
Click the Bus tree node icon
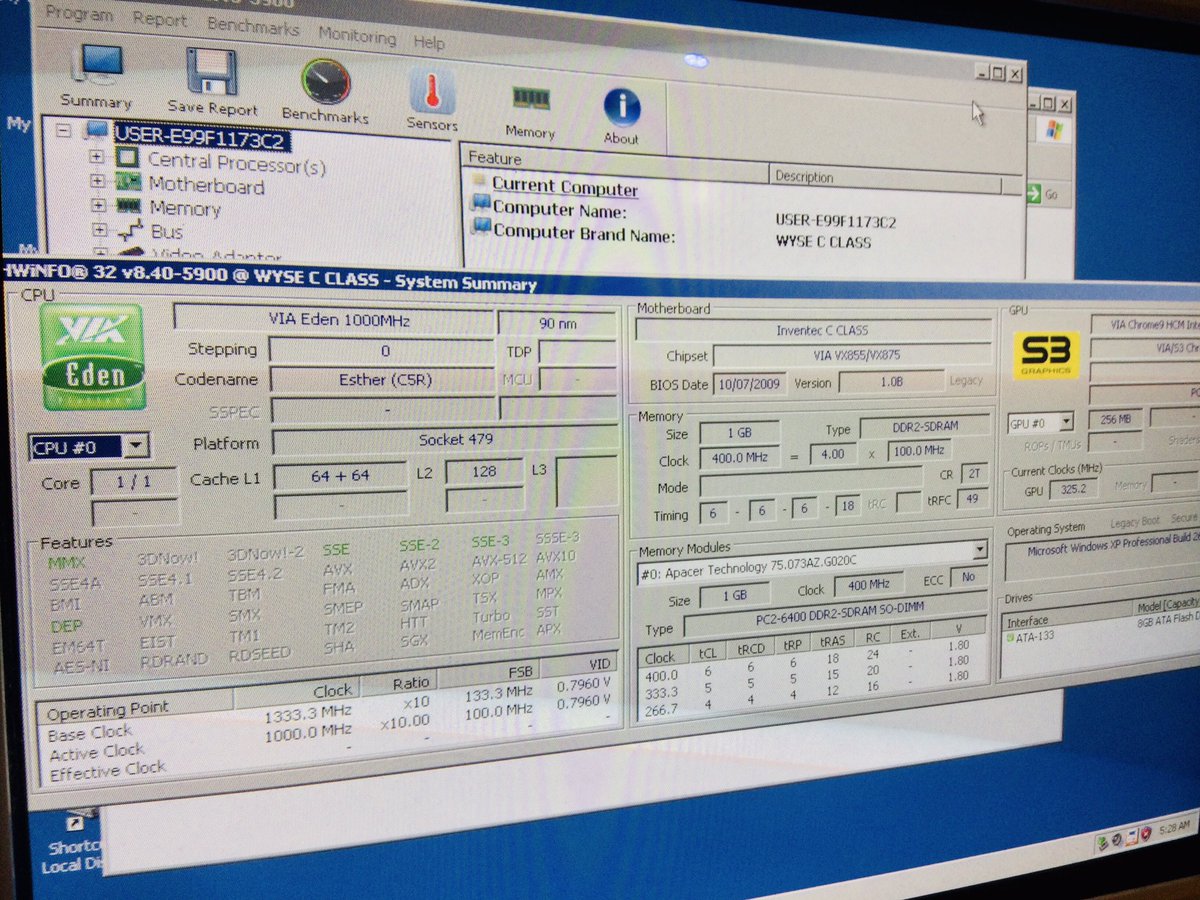pyautogui.click(x=130, y=230)
